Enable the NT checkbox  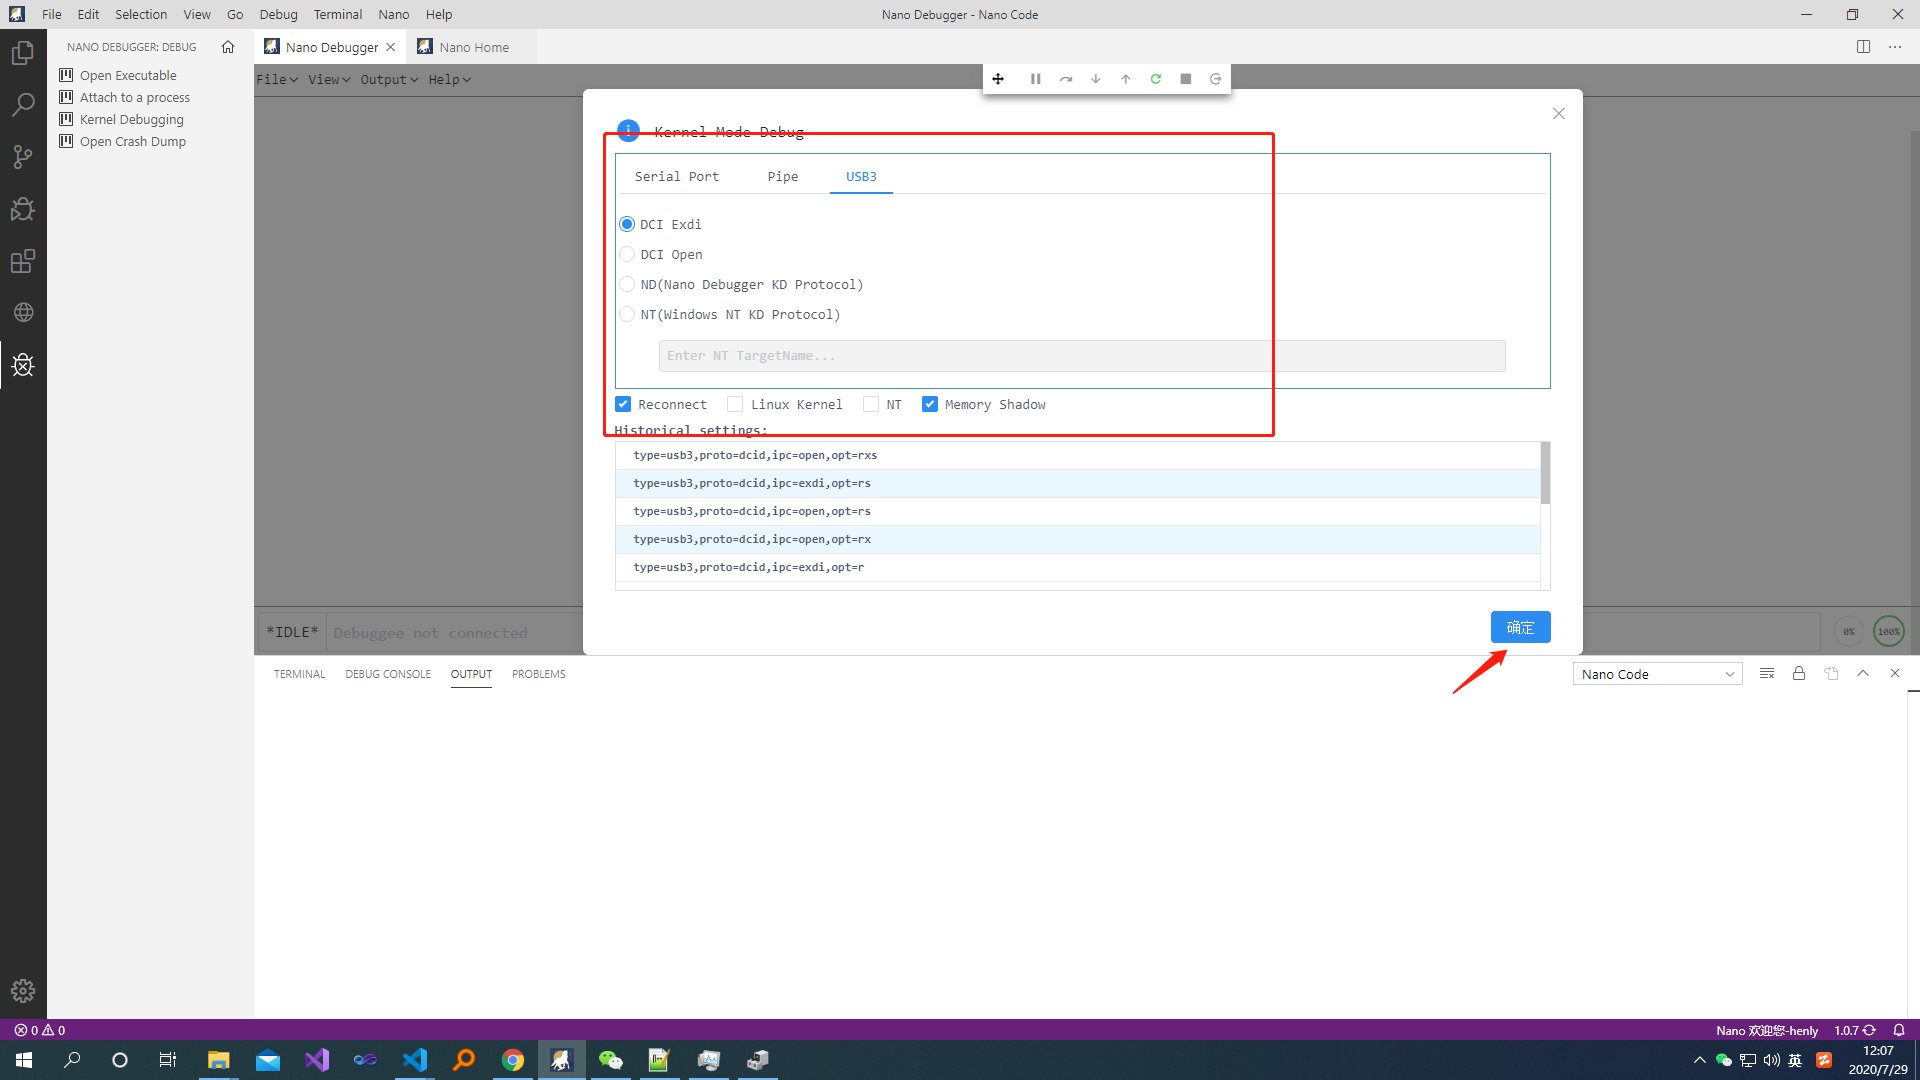pos(871,404)
